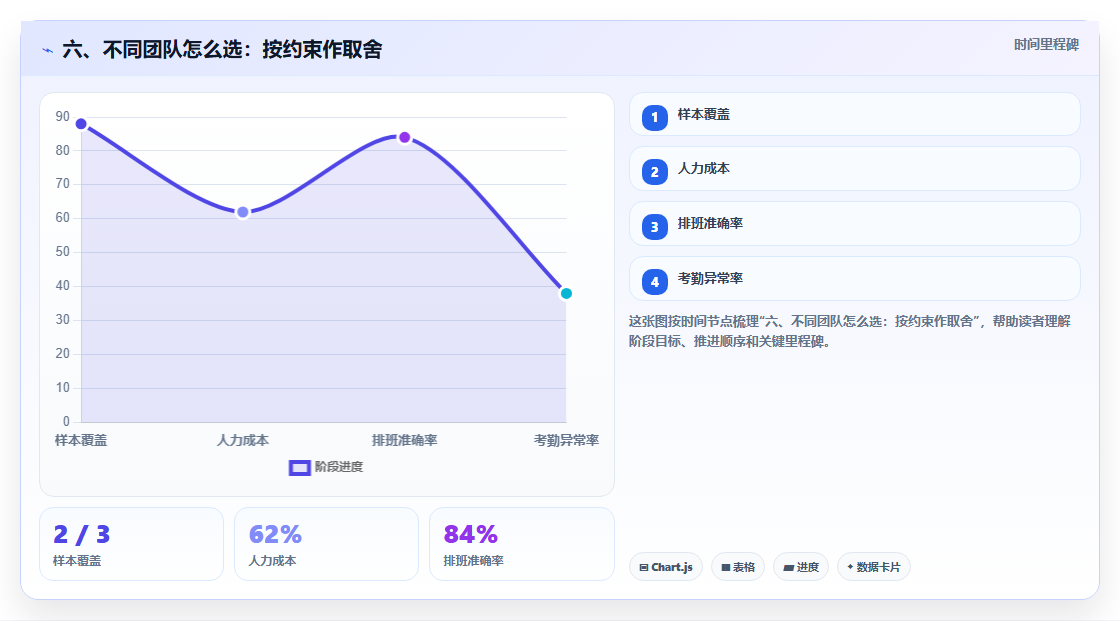Click the 2 / 3 样本覆盖 stat card
The image size is (1120, 621).
click(x=131, y=544)
